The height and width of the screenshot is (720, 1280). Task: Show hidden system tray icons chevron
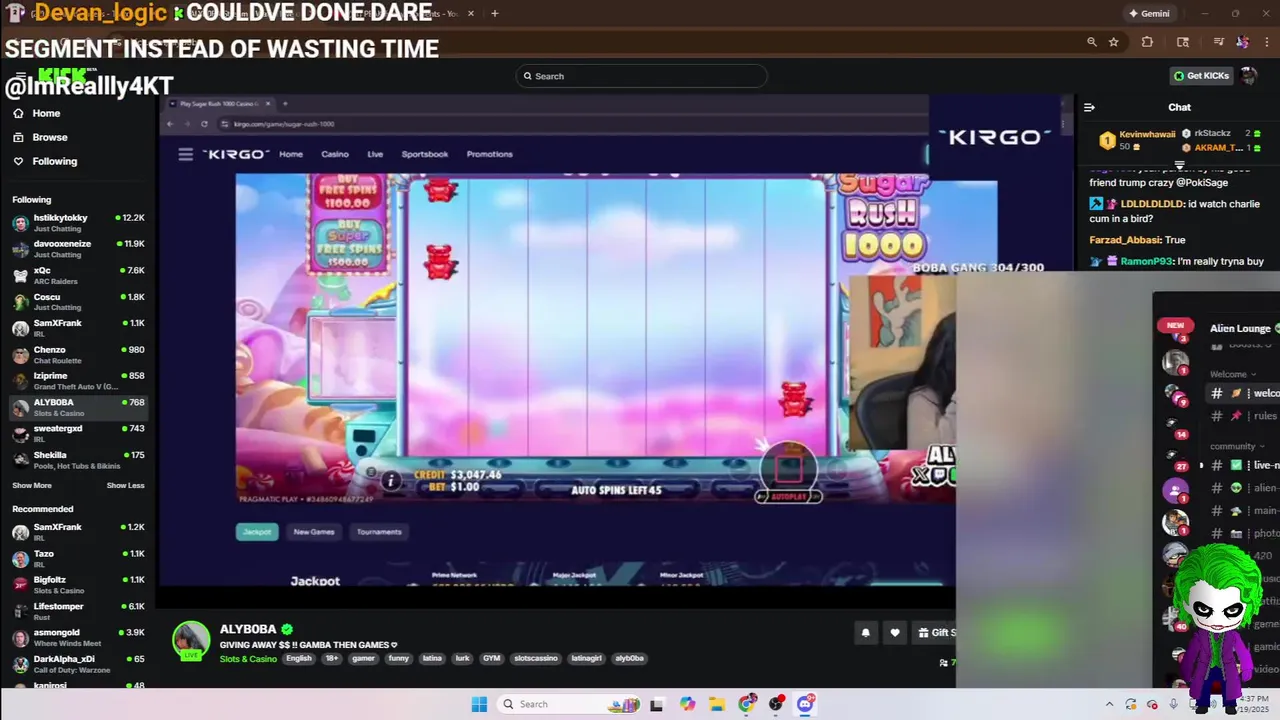1109,704
